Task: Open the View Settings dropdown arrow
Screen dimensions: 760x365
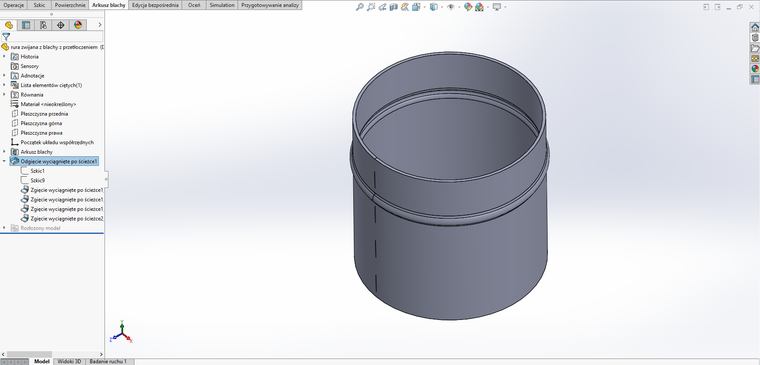Action: (x=505, y=7)
